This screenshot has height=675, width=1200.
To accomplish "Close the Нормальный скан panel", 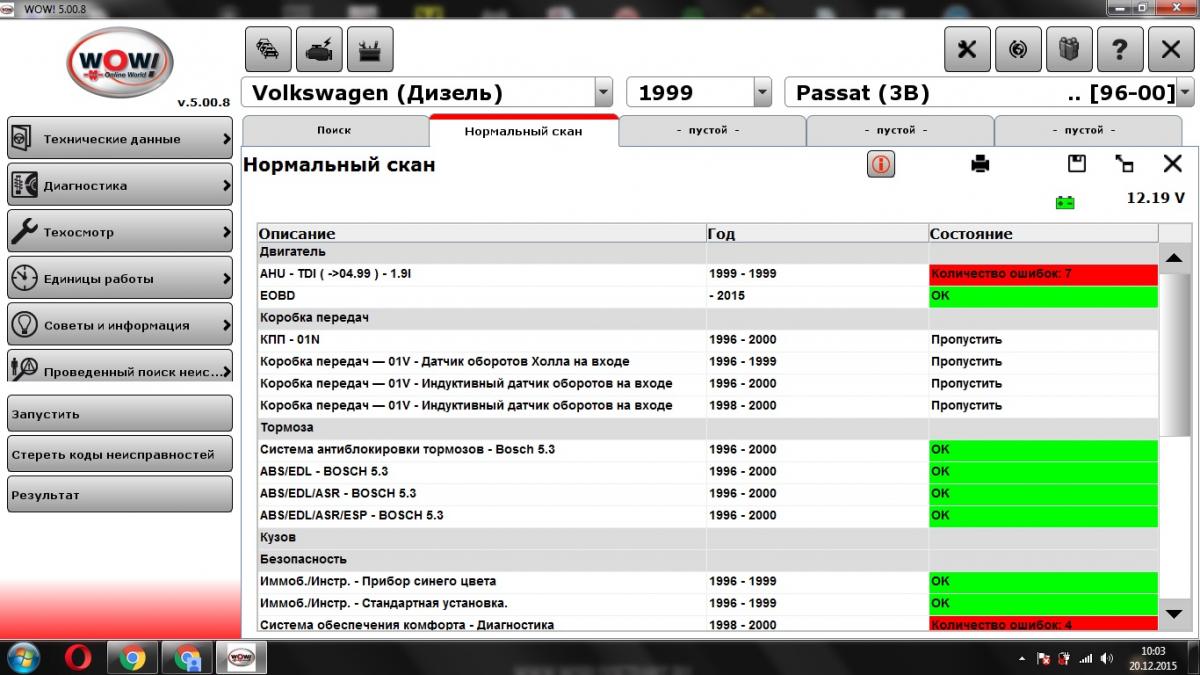I will pyautogui.click(x=1173, y=164).
